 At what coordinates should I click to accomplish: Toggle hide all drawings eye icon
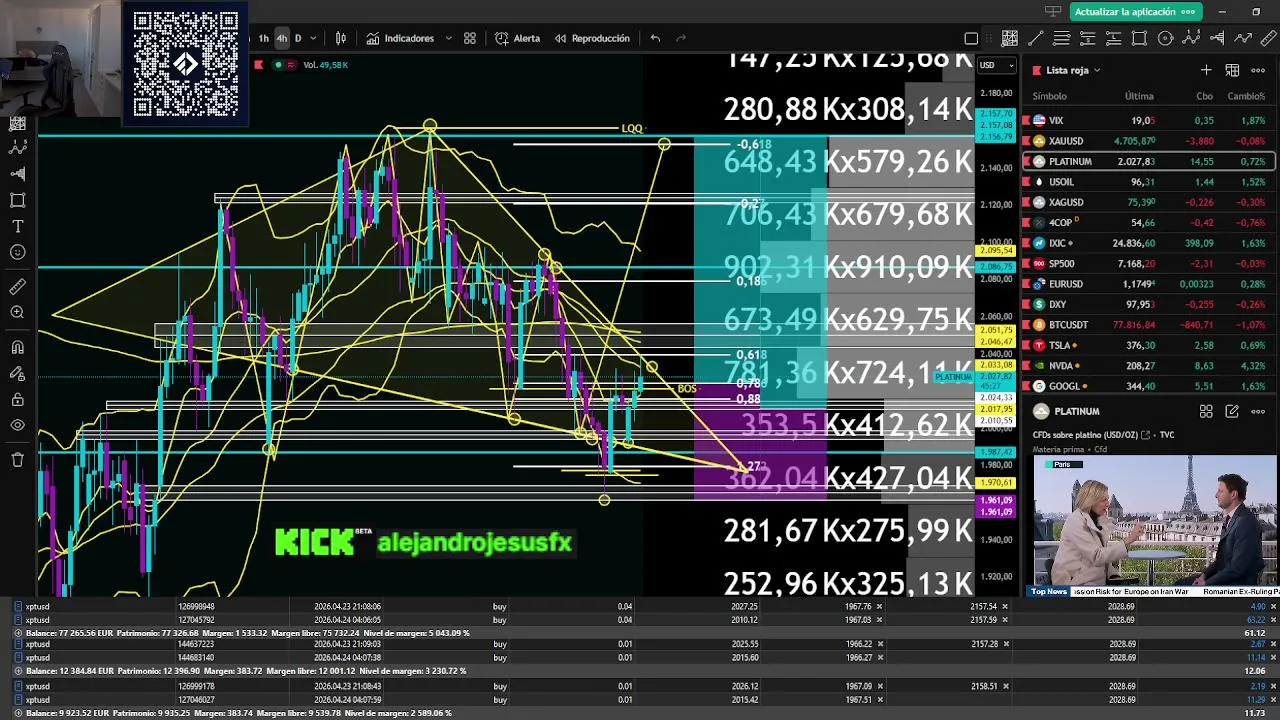[17, 426]
